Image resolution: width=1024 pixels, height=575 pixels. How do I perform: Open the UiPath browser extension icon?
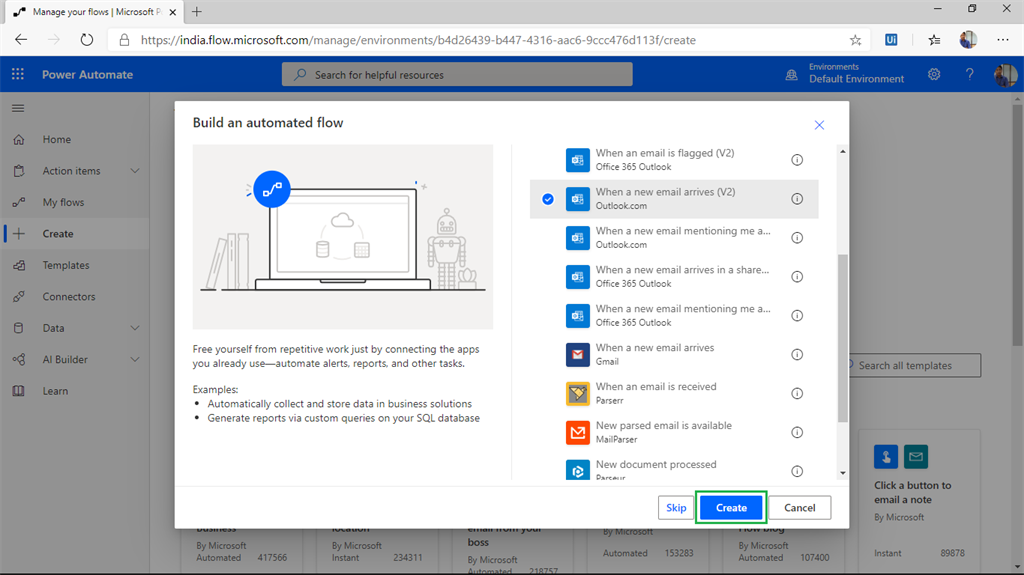click(891, 40)
